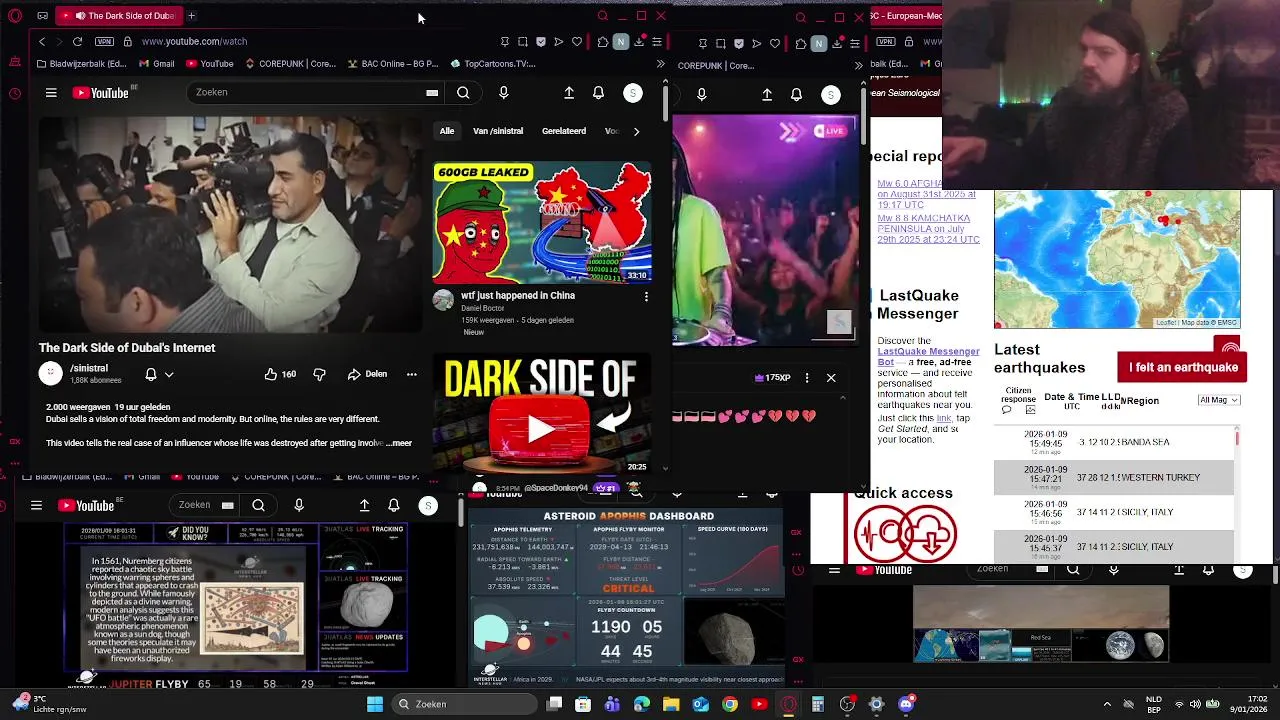1280x720 pixels.
Task: Open Mw 6.0 Afghanistan report link
Action: 926,194
